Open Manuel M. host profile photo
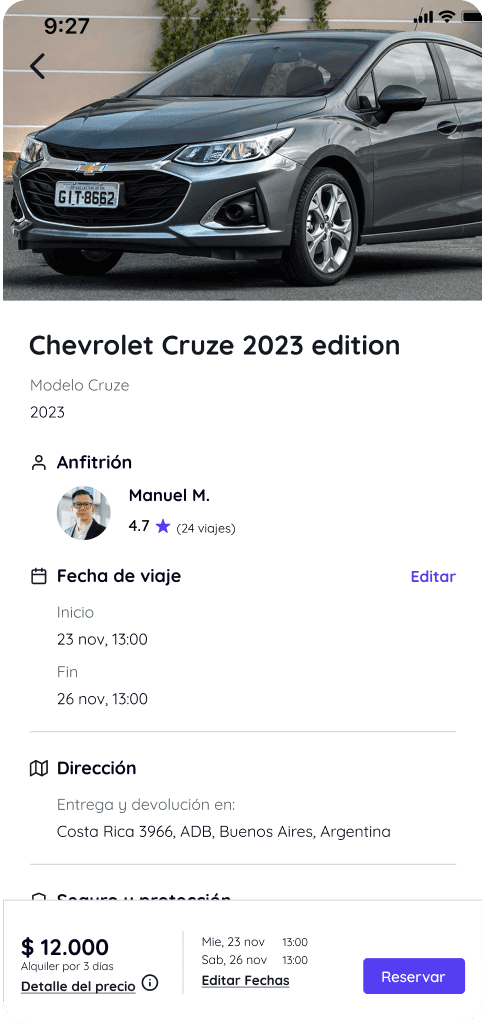 click(83, 513)
